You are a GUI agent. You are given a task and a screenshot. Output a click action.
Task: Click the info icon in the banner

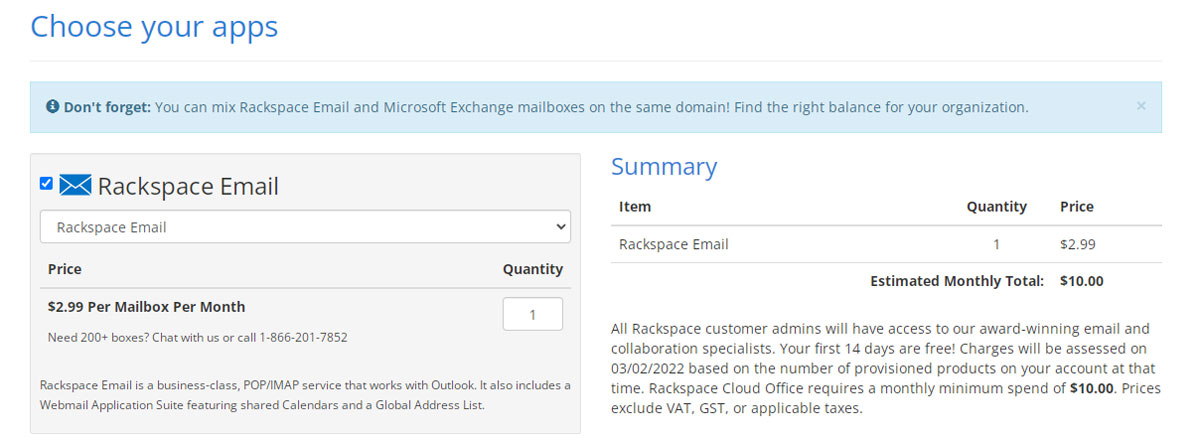pos(52,106)
